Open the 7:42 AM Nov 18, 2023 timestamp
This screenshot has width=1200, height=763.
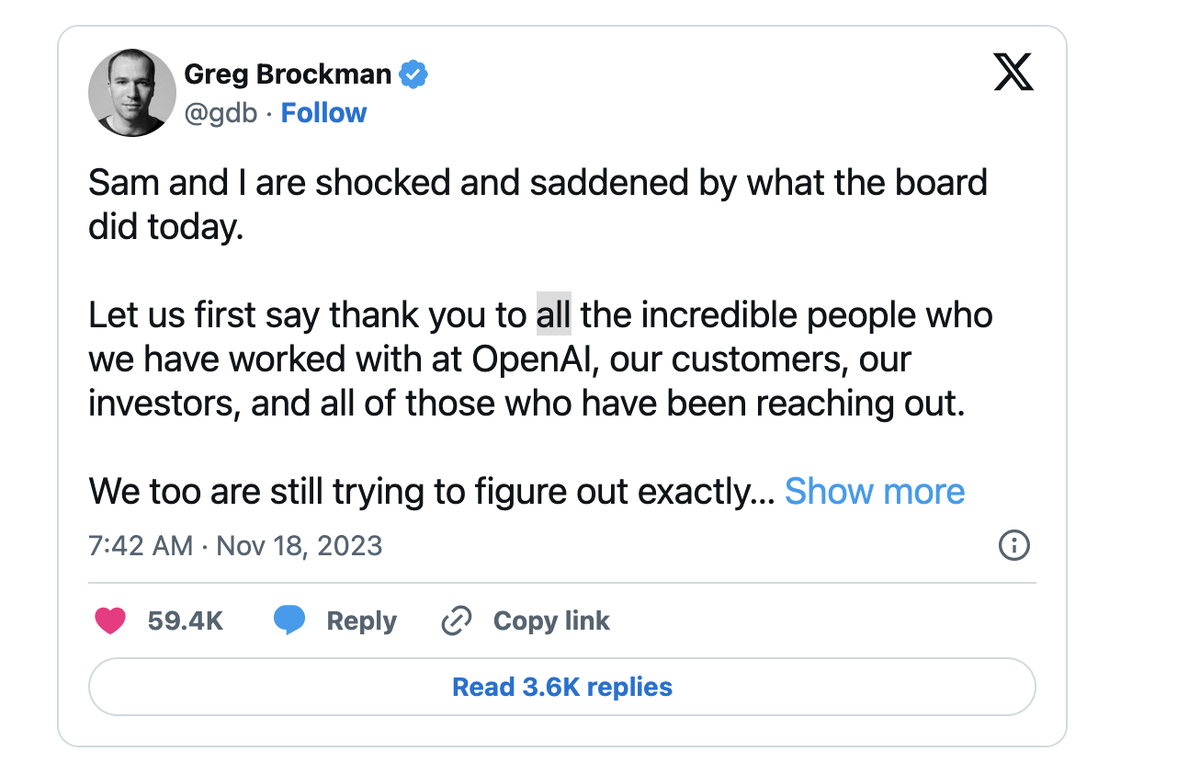(235, 546)
